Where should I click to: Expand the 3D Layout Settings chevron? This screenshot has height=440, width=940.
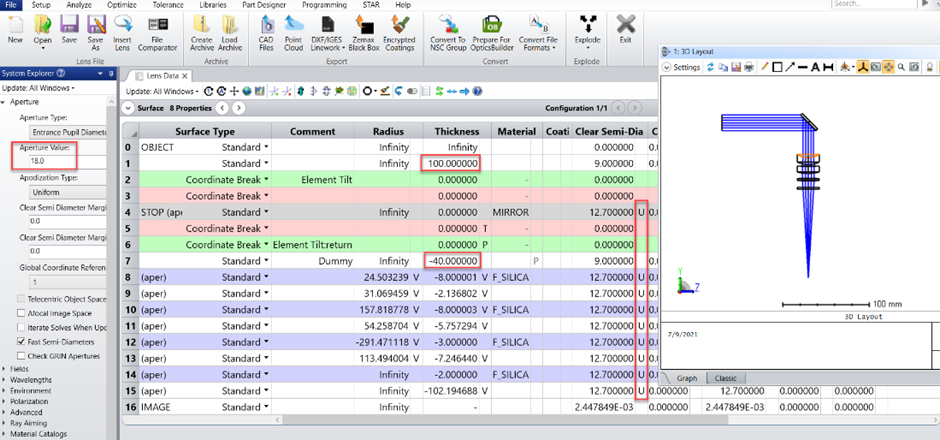click(666, 67)
